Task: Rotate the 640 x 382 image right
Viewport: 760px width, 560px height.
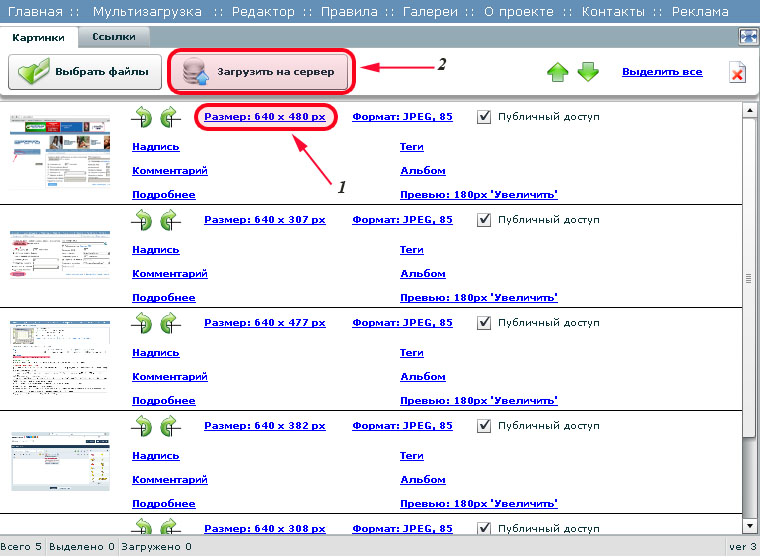Action: (x=169, y=426)
